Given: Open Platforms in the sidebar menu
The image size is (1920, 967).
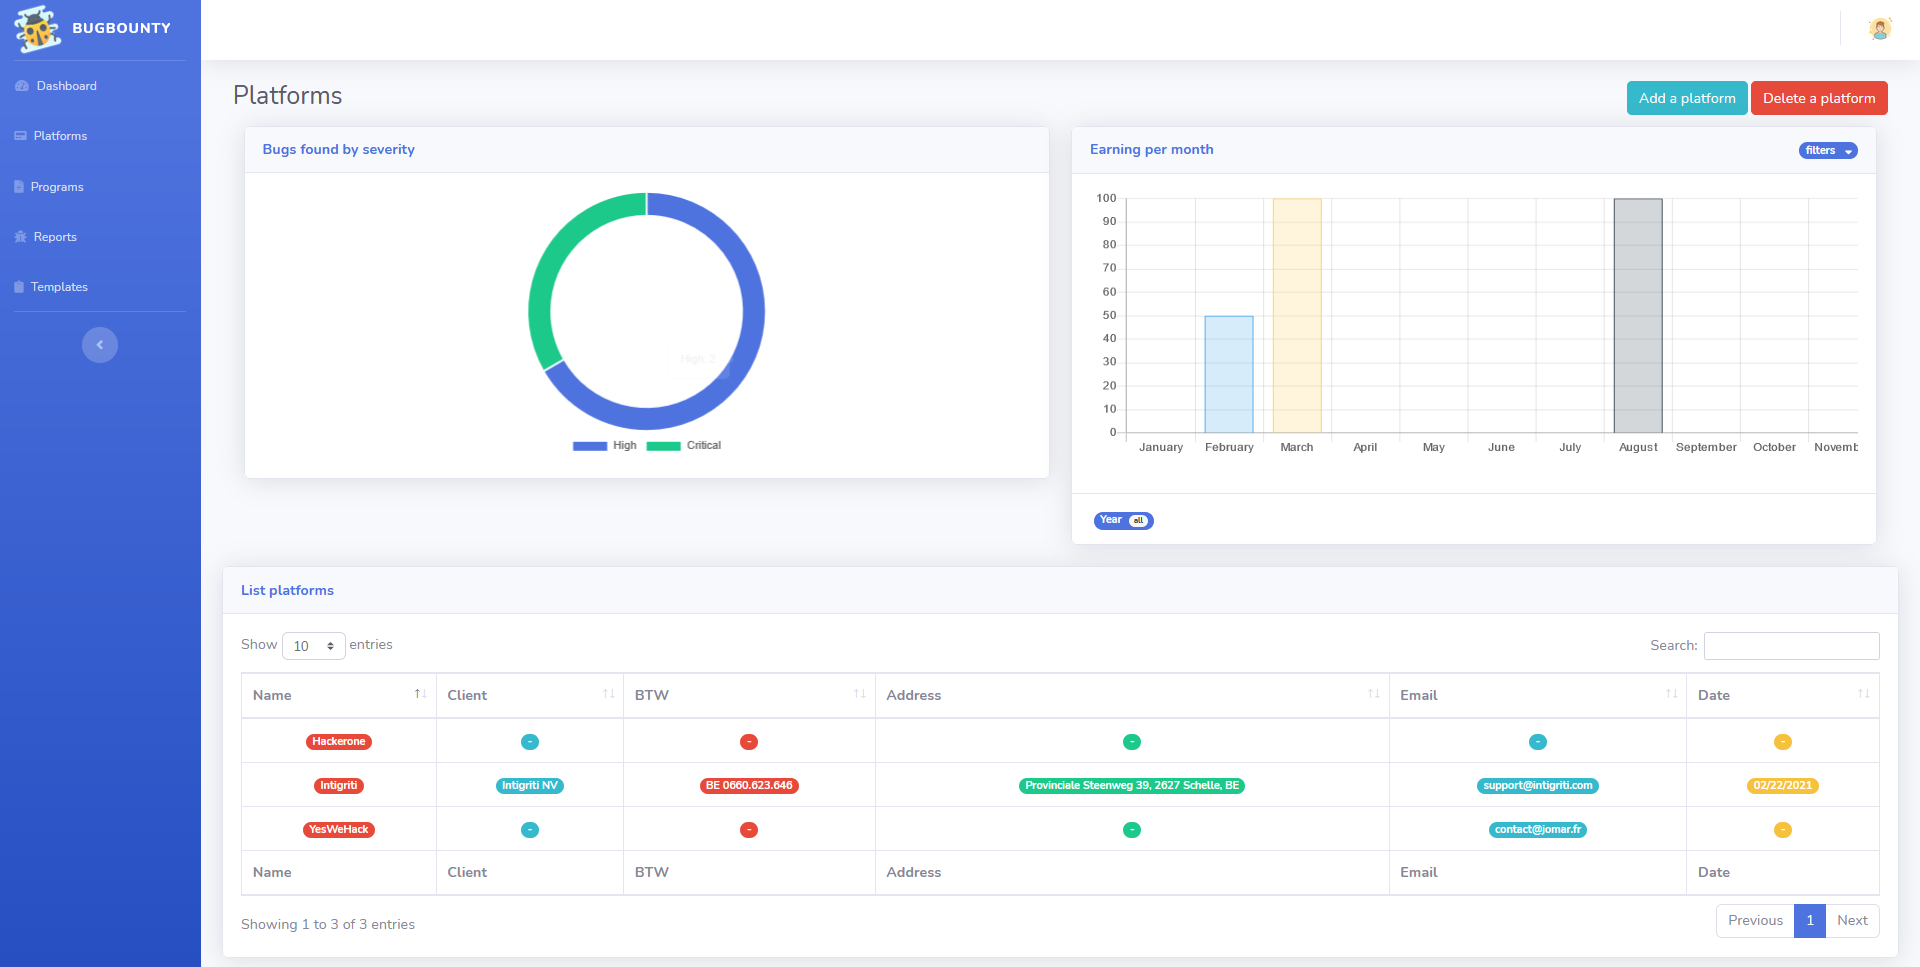Looking at the screenshot, I should point(60,136).
